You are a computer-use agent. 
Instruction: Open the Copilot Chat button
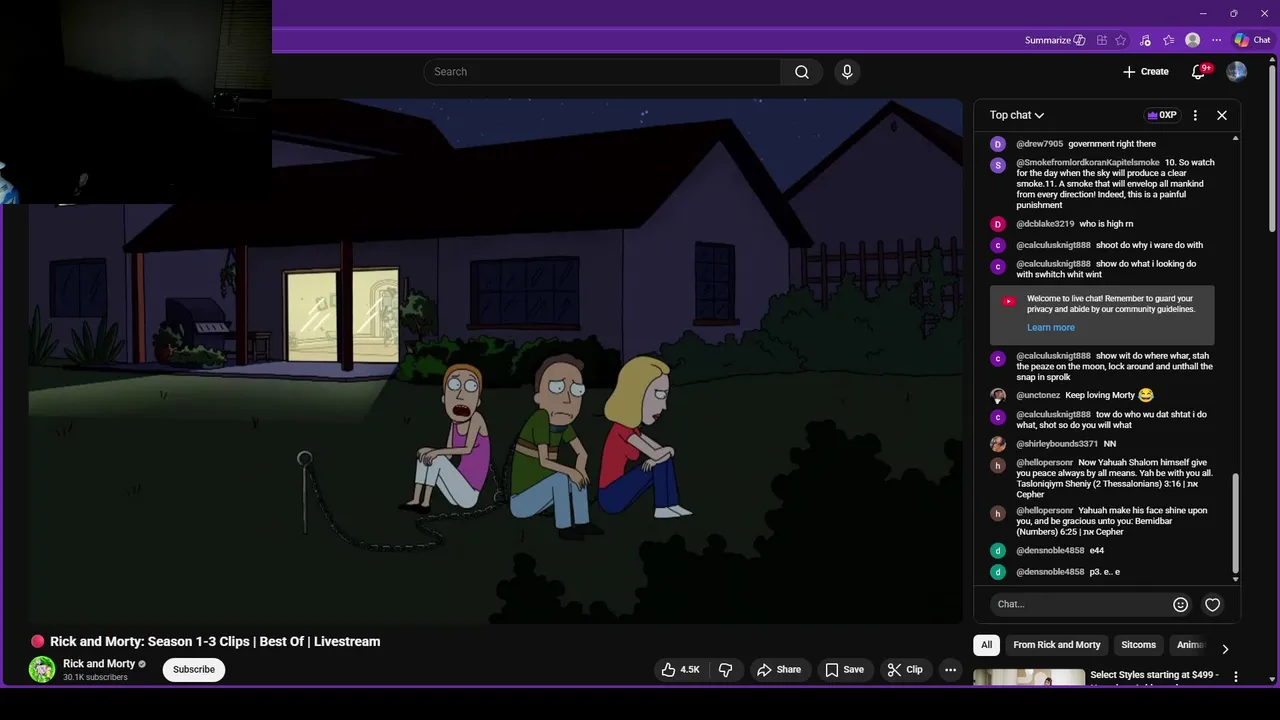click(1252, 40)
